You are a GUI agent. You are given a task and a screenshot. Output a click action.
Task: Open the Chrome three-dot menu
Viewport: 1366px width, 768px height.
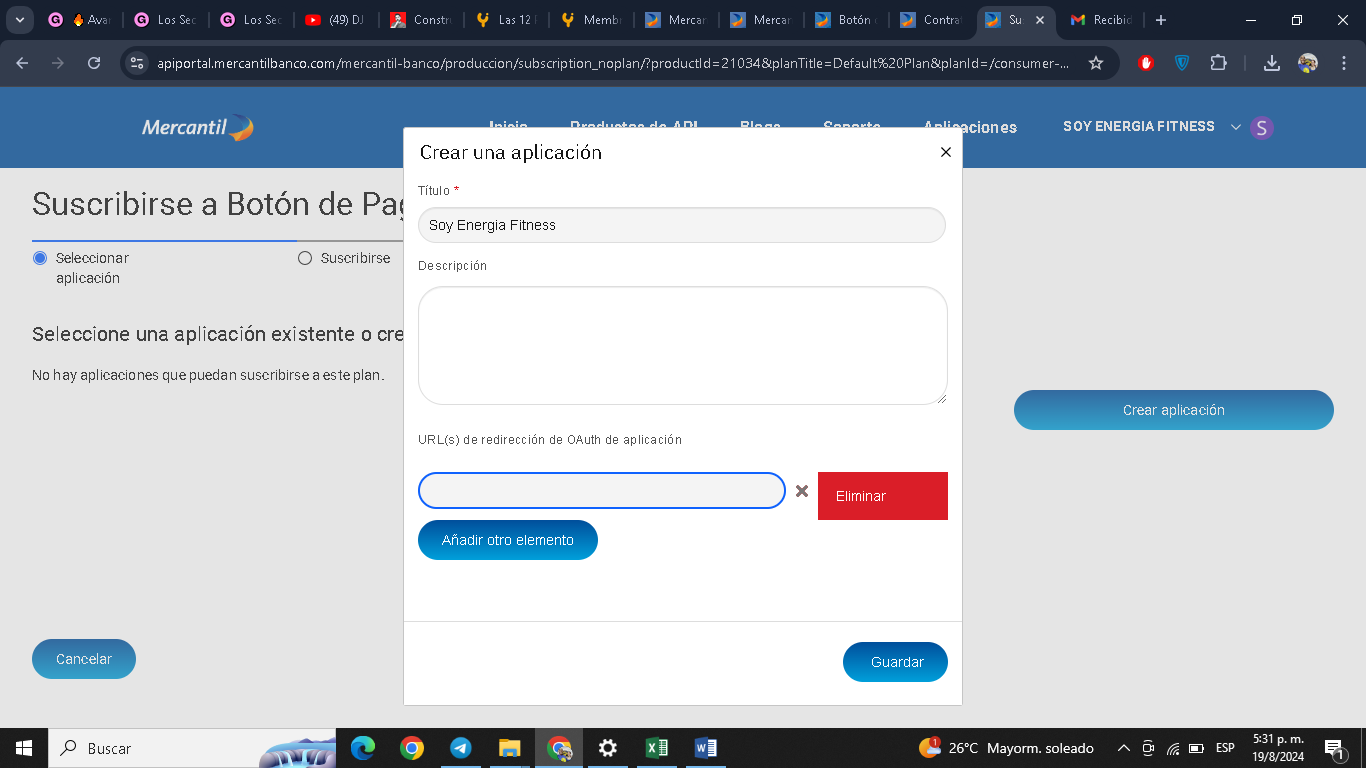click(x=1344, y=63)
